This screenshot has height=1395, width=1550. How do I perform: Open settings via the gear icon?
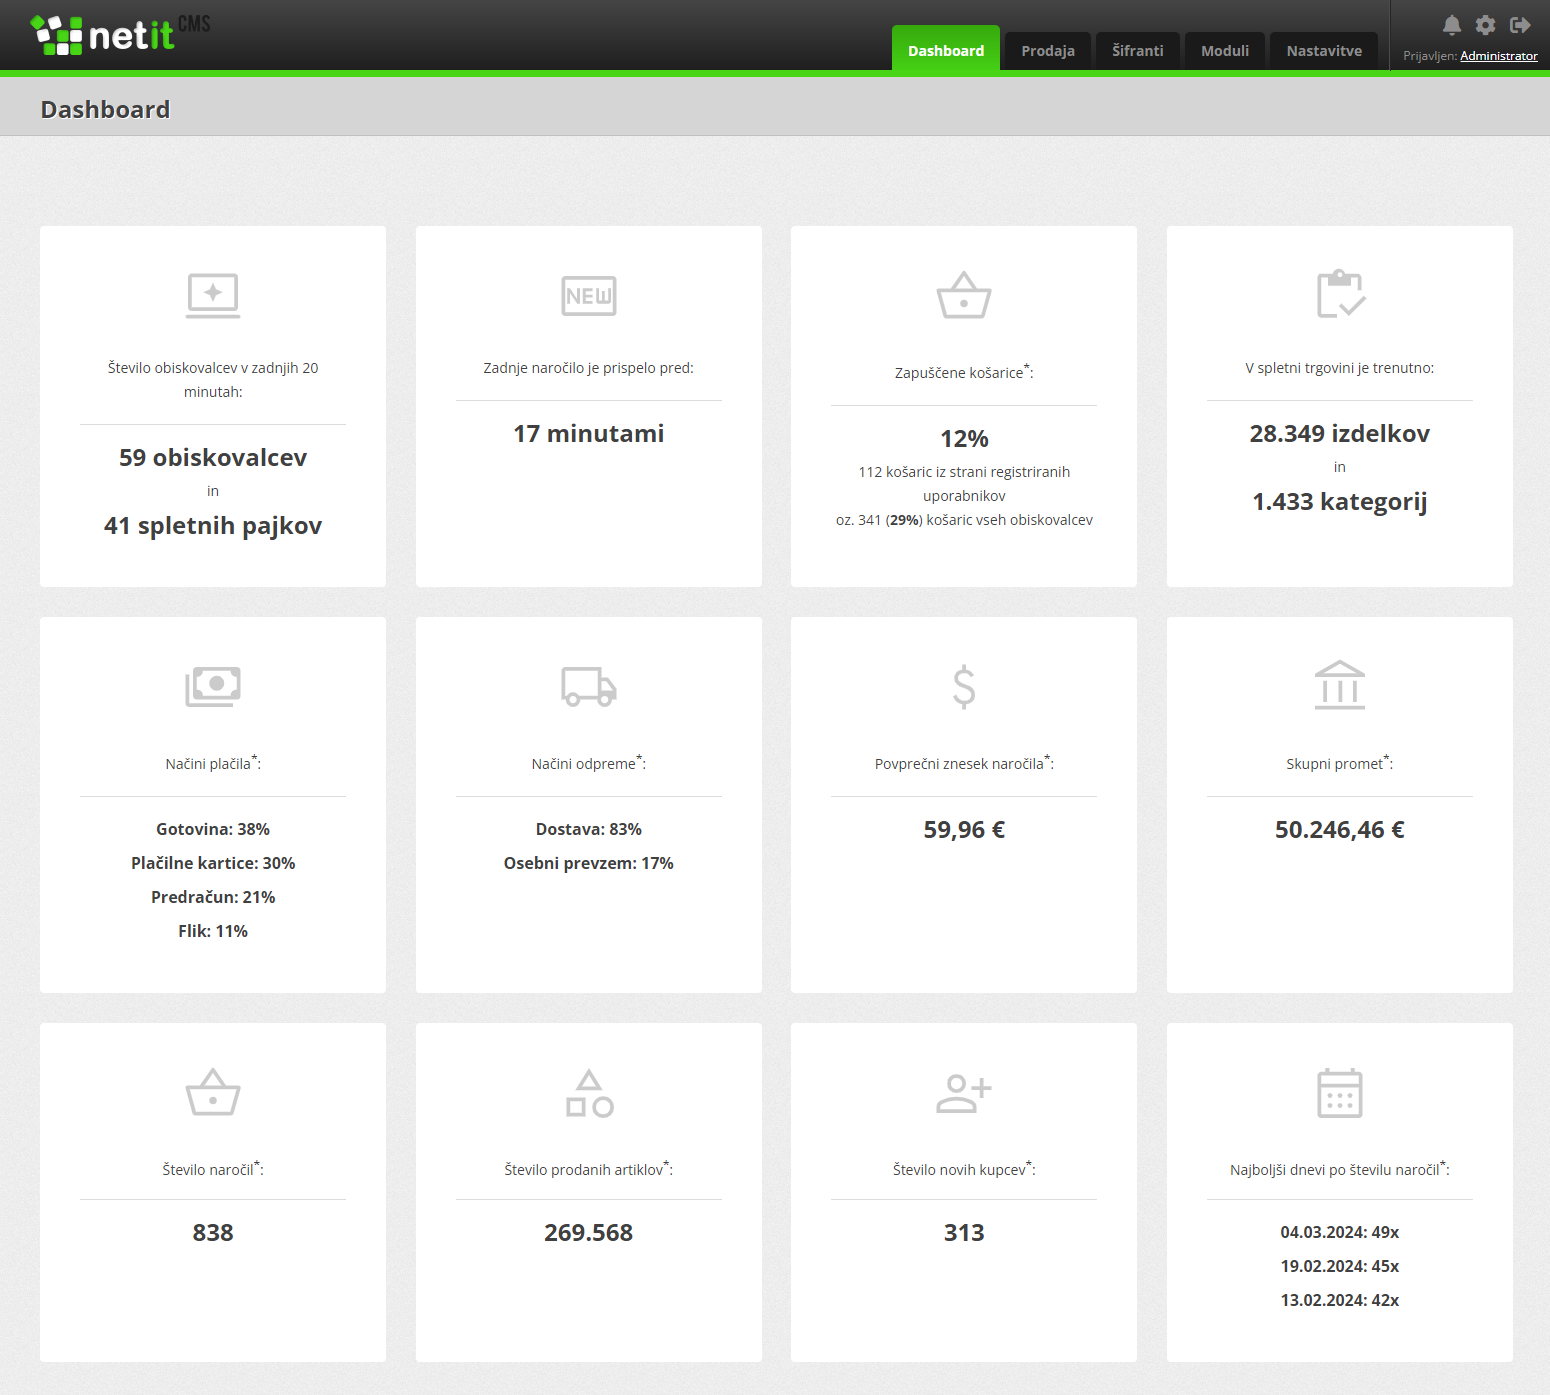pyautogui.click(x=1486, y=25)
